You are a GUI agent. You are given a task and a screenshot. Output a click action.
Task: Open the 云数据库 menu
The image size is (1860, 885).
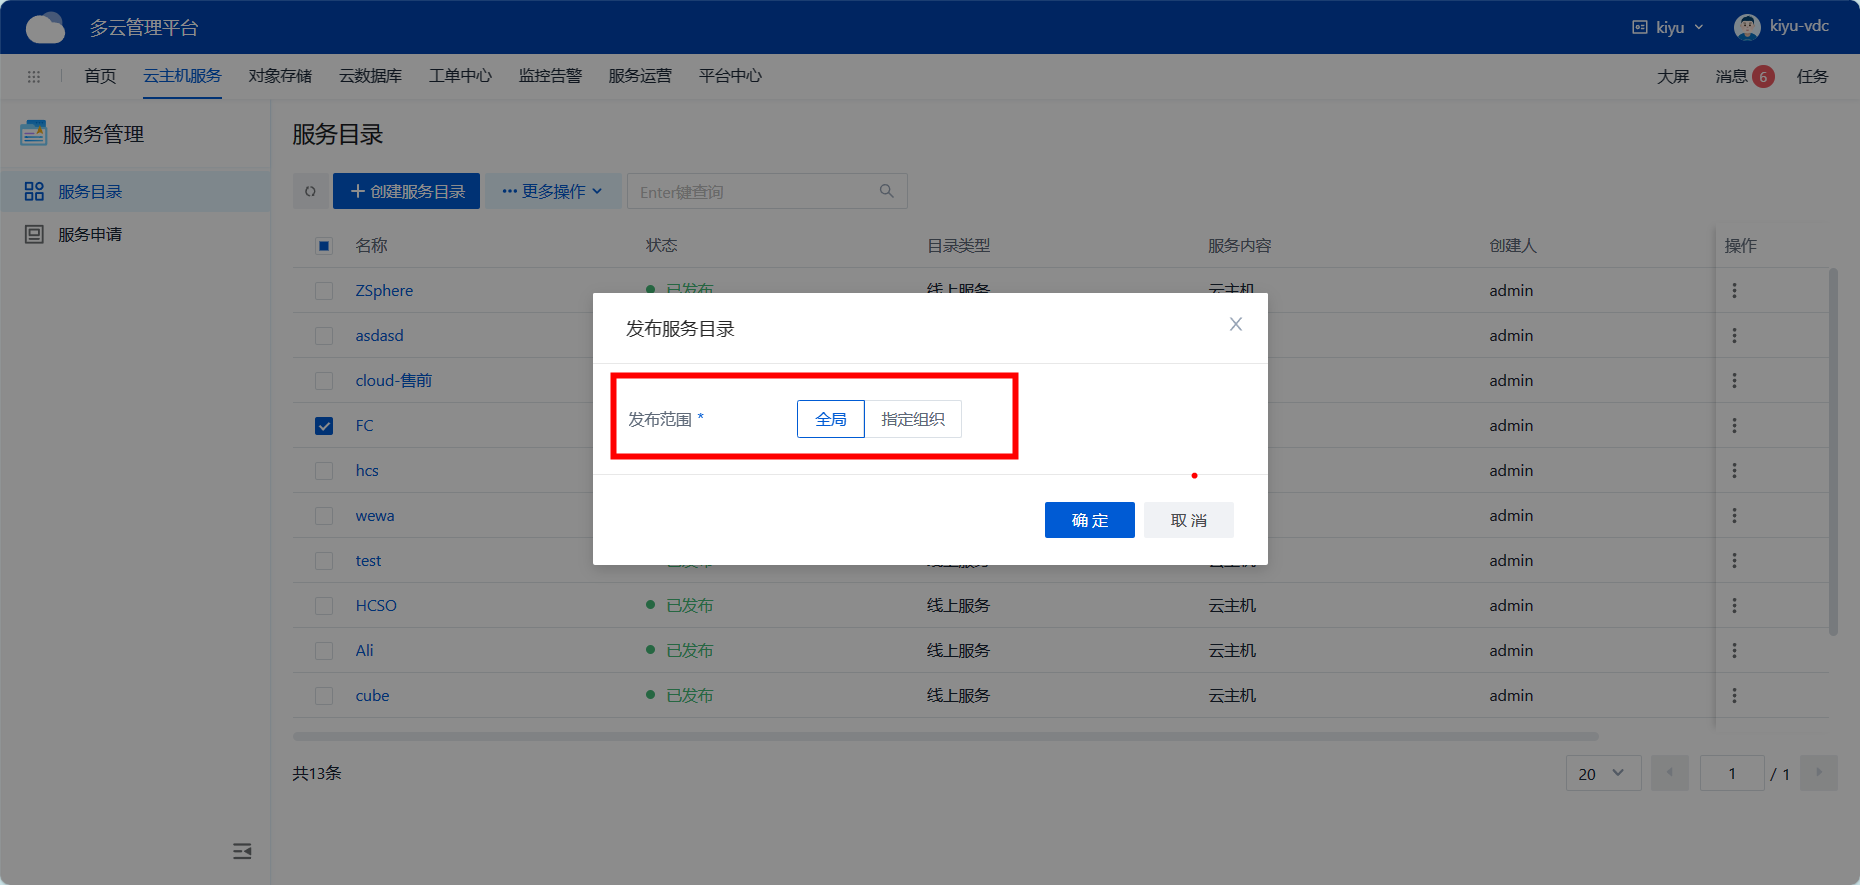coord(370,76)
